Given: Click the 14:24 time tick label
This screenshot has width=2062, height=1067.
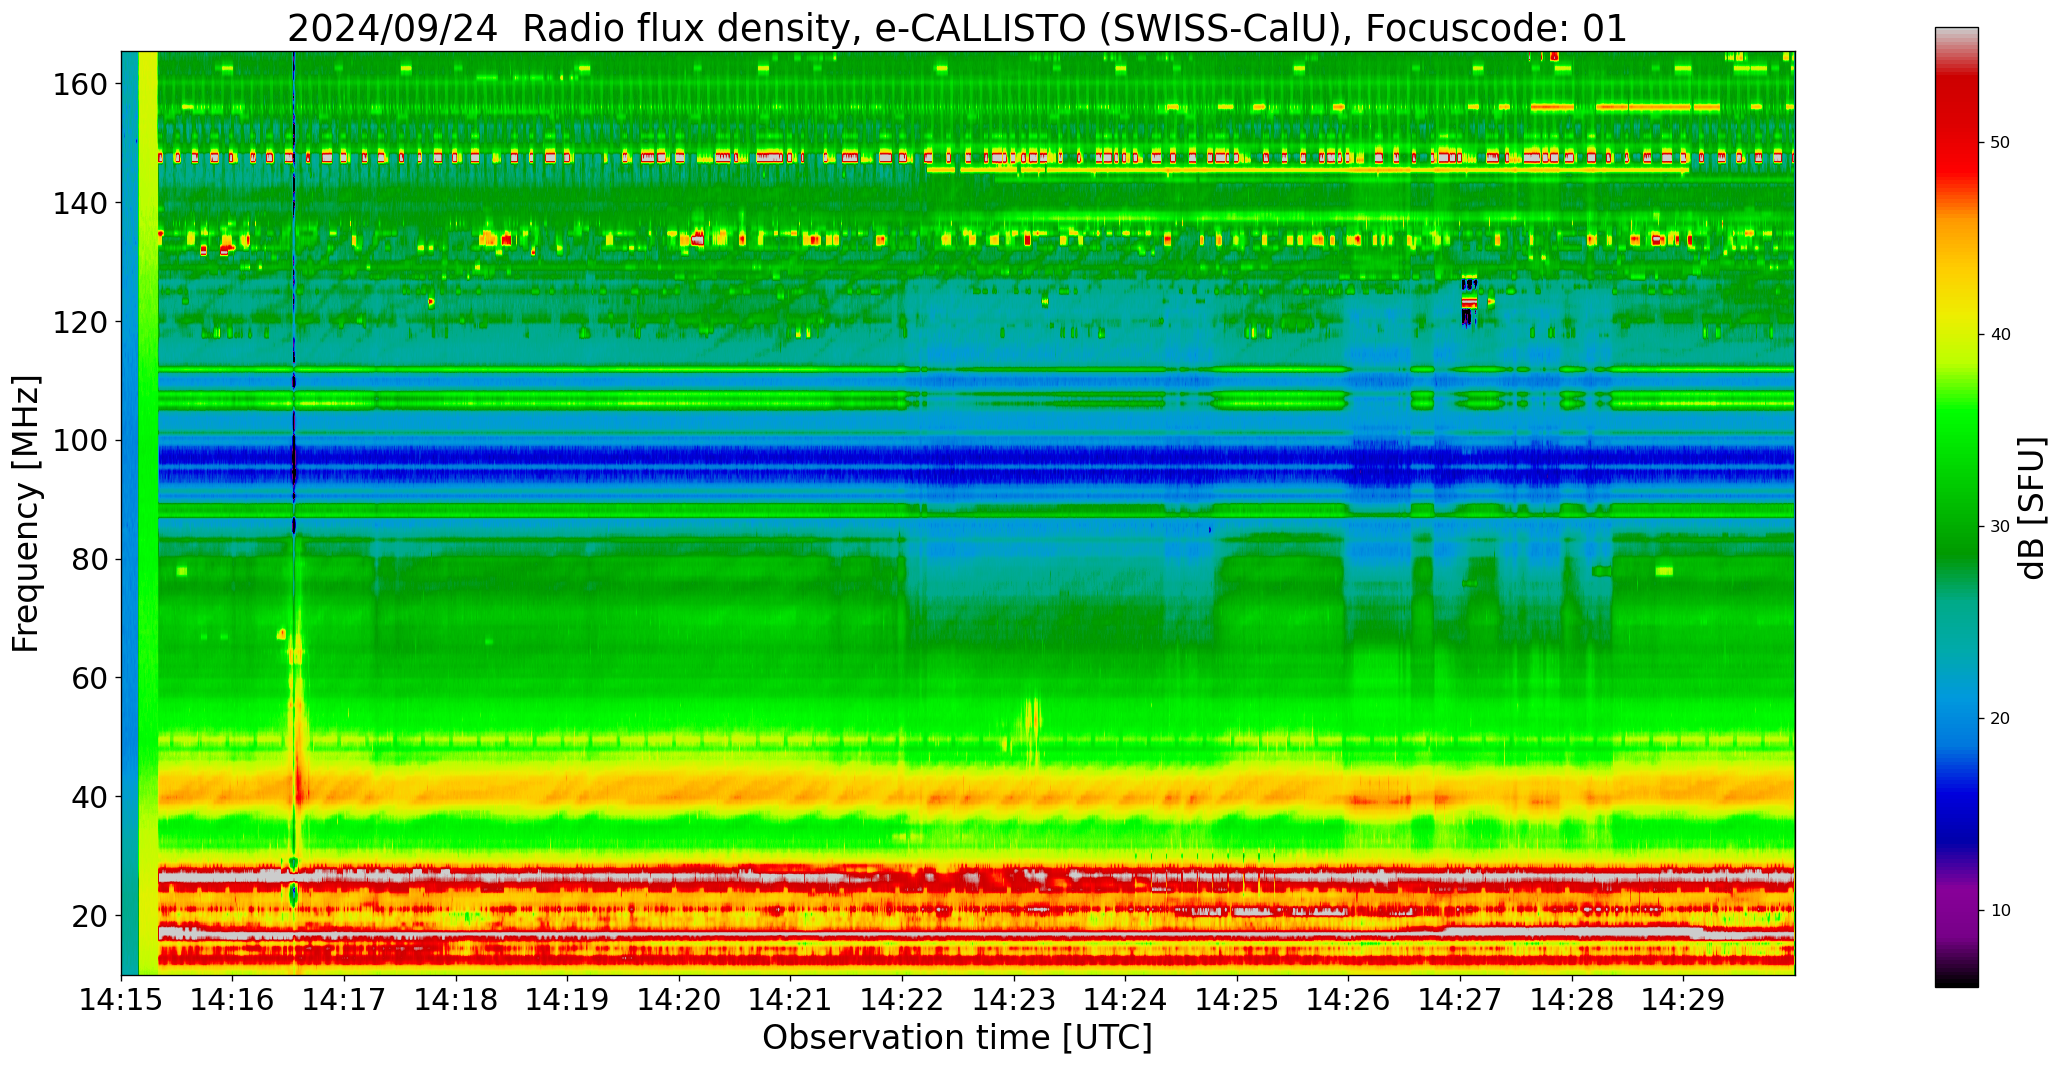Looking at the screenshot, I should coord(1125,998).
